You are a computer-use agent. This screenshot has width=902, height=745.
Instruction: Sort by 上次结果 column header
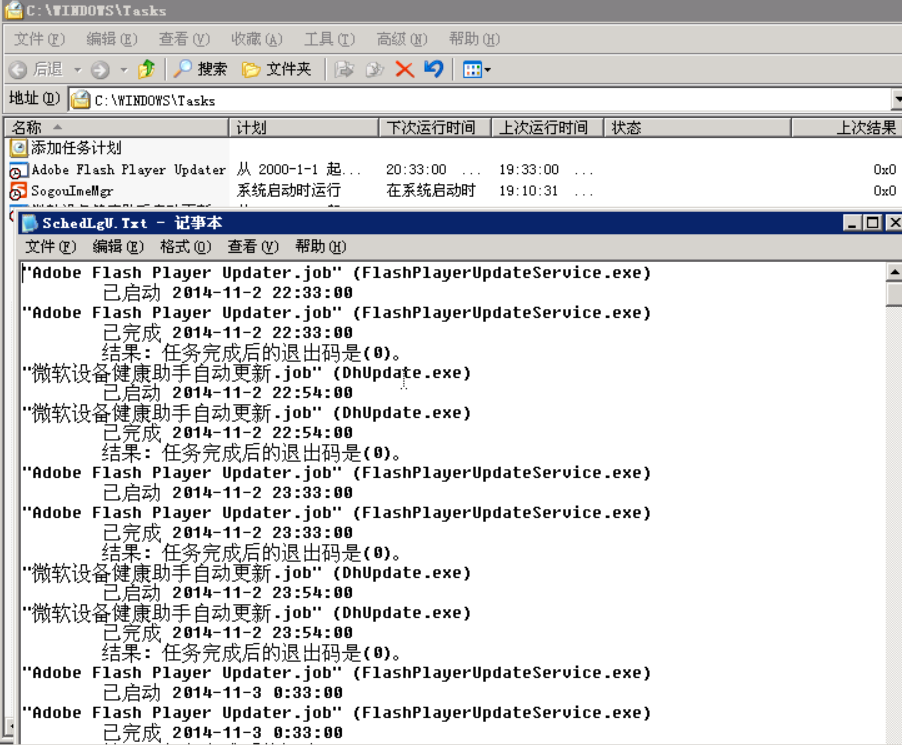(846, 127)
